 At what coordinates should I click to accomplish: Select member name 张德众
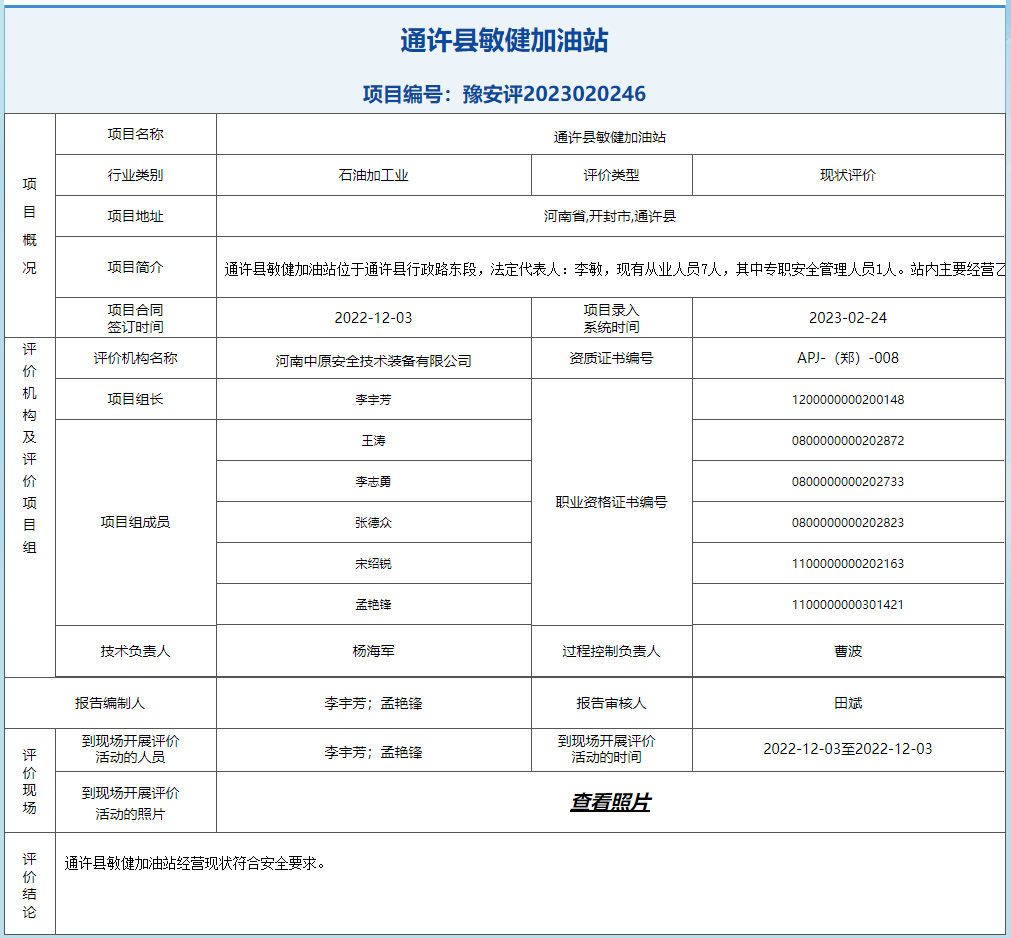373,523
